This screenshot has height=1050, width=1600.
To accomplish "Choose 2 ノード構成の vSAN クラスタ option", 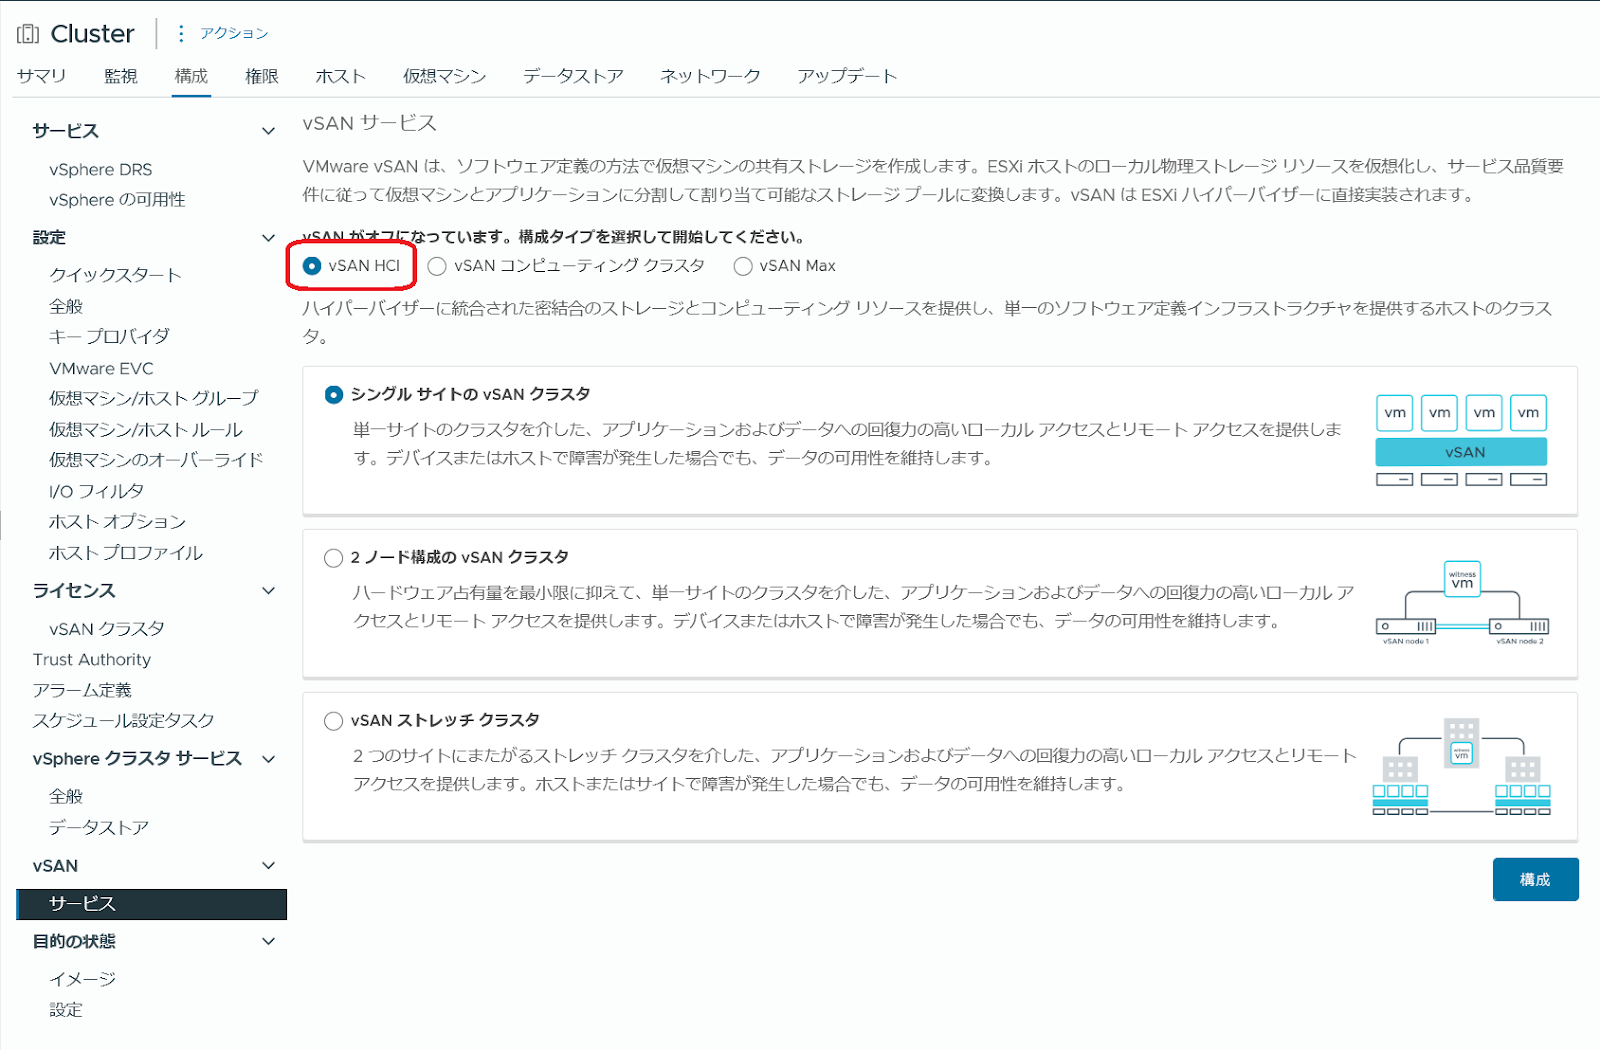I will tap(334, 558).
